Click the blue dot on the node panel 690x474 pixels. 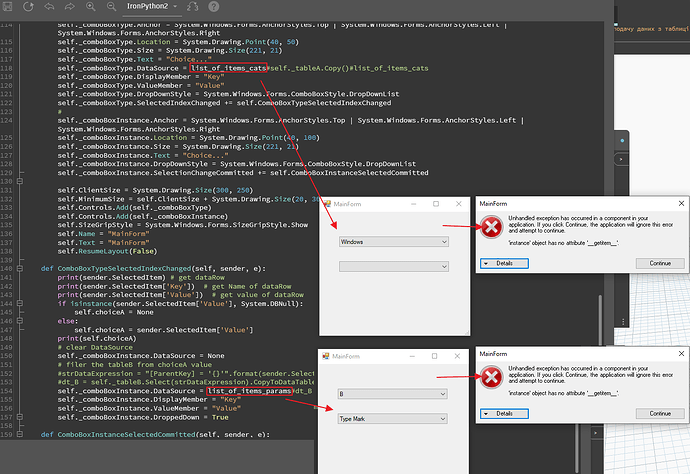coord(622,141)
